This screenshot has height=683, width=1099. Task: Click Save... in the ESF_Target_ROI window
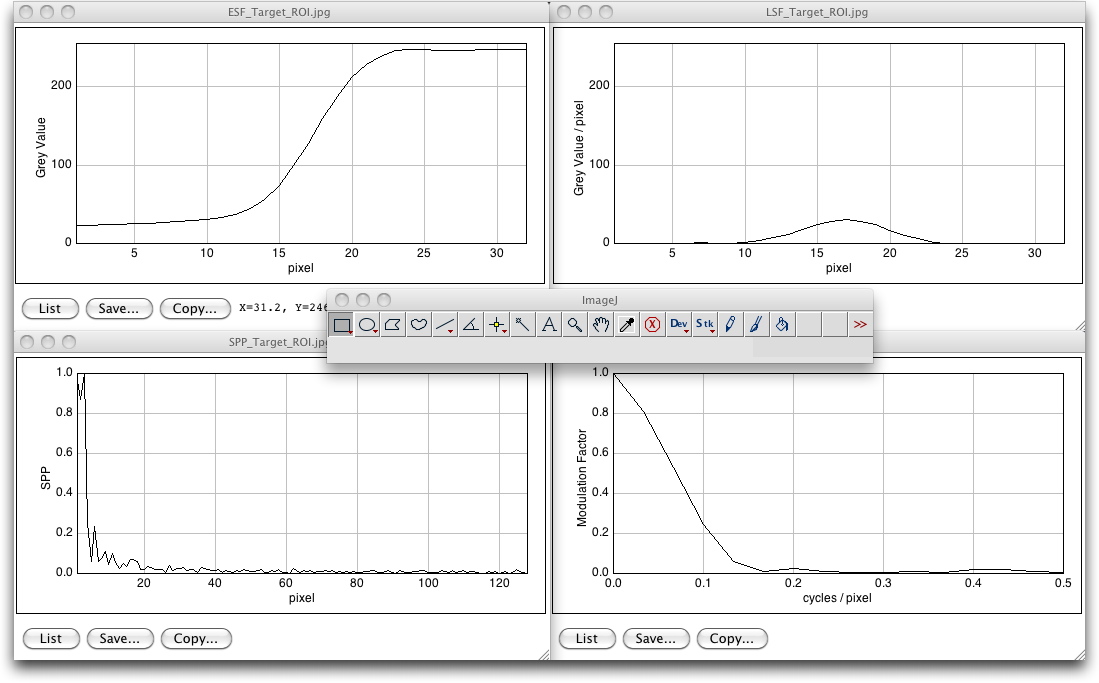tap(118, 309)
